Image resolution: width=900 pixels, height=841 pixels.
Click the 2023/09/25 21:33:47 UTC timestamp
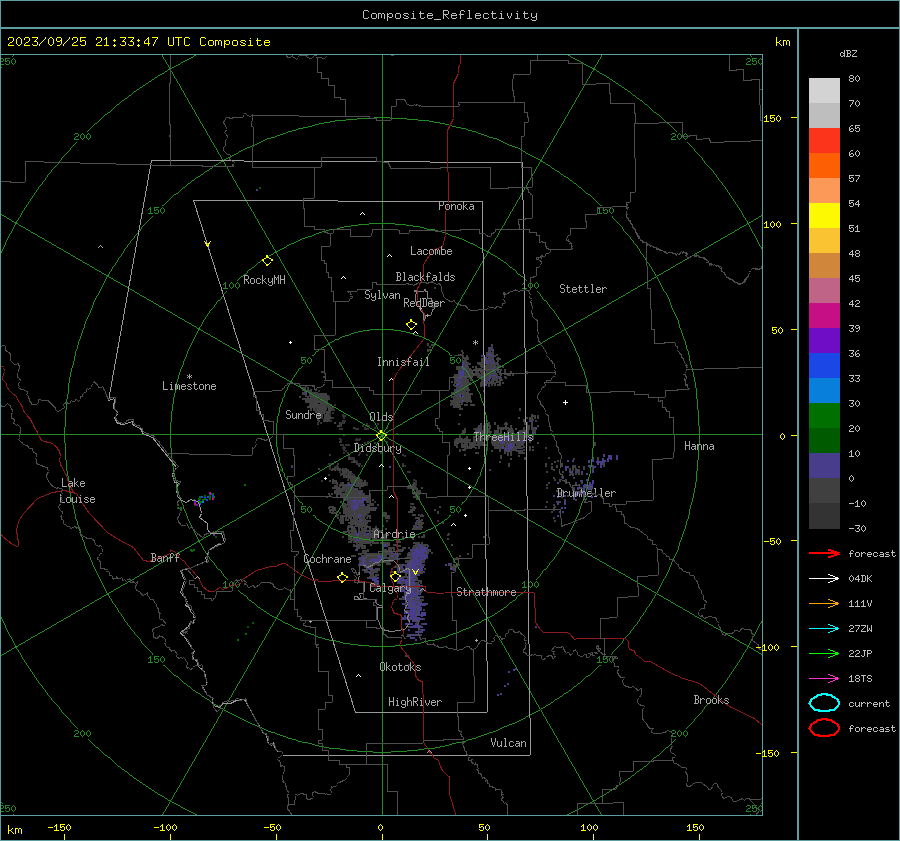tap(98, 42)
